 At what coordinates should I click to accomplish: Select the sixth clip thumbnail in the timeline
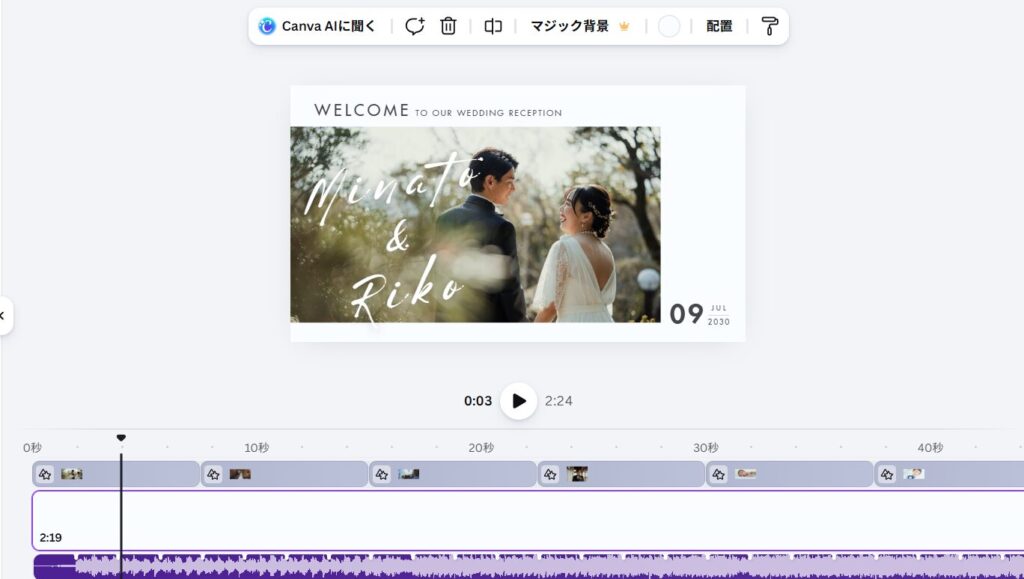tap(914, 474)
